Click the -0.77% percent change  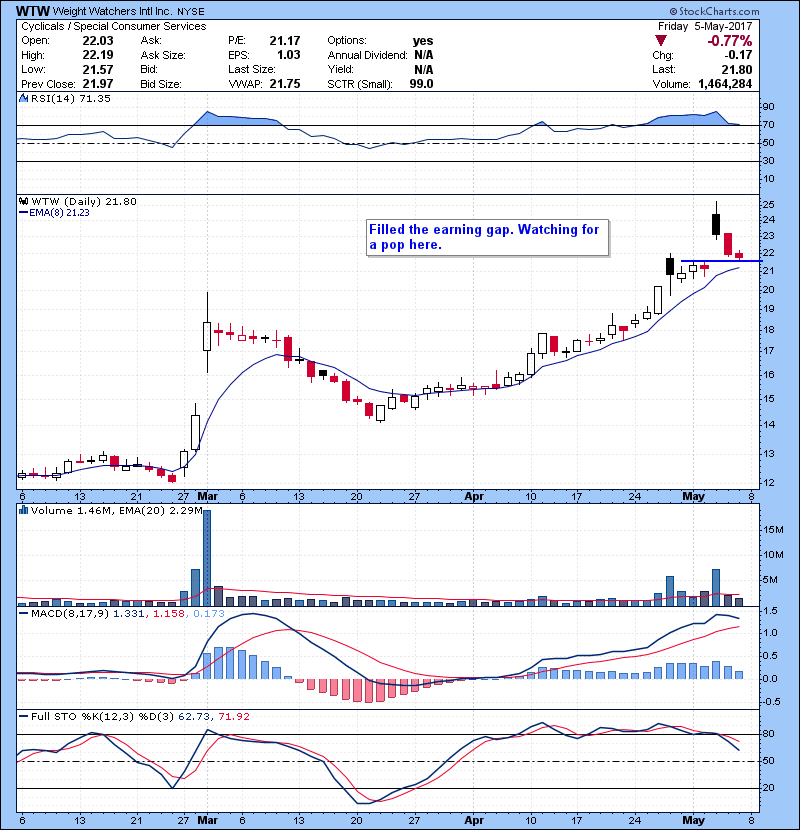point(730,41)
